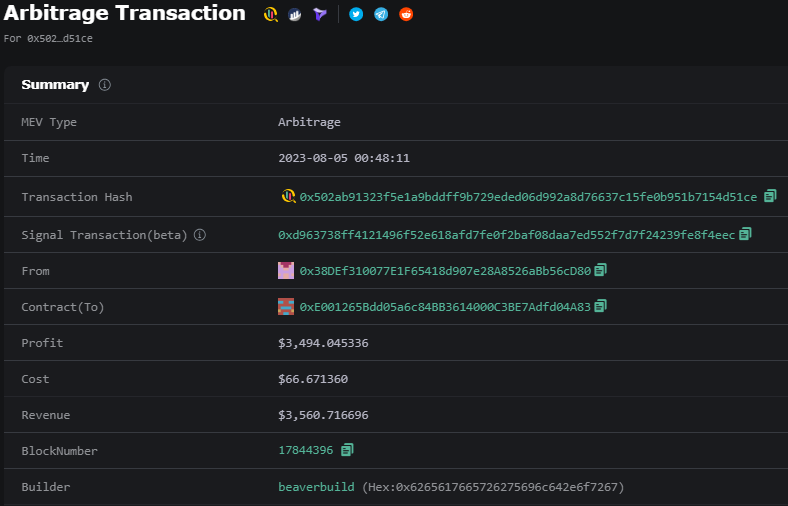Screen dimensions: 788x506
Task: Click the cost value $66.671360
Action: tap(313, 379)
